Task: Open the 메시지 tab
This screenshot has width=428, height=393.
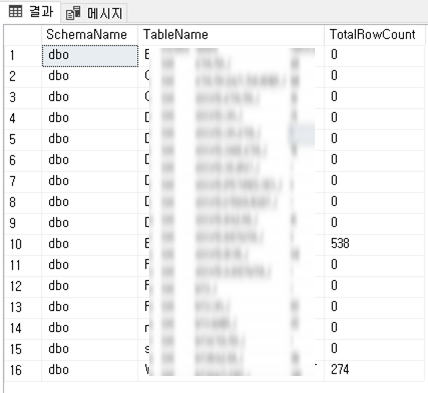Action: [94, 13]
